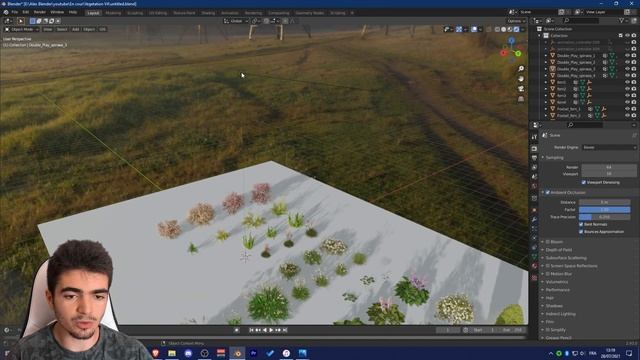Adjust the Ambient Occlusion Factor slider
The height and width of the screenshot is (360, 640).
click(x=605, y=209)
